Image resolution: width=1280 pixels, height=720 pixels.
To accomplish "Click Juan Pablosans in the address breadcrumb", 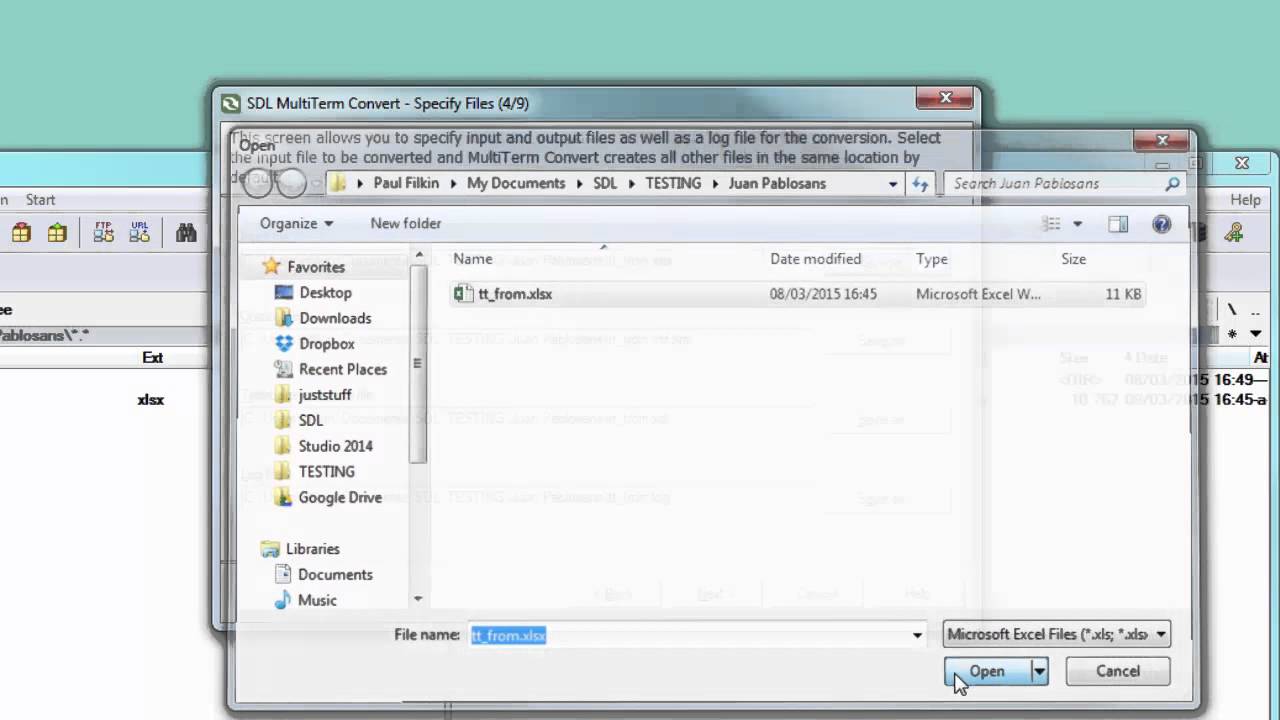I will coord(779,183).
